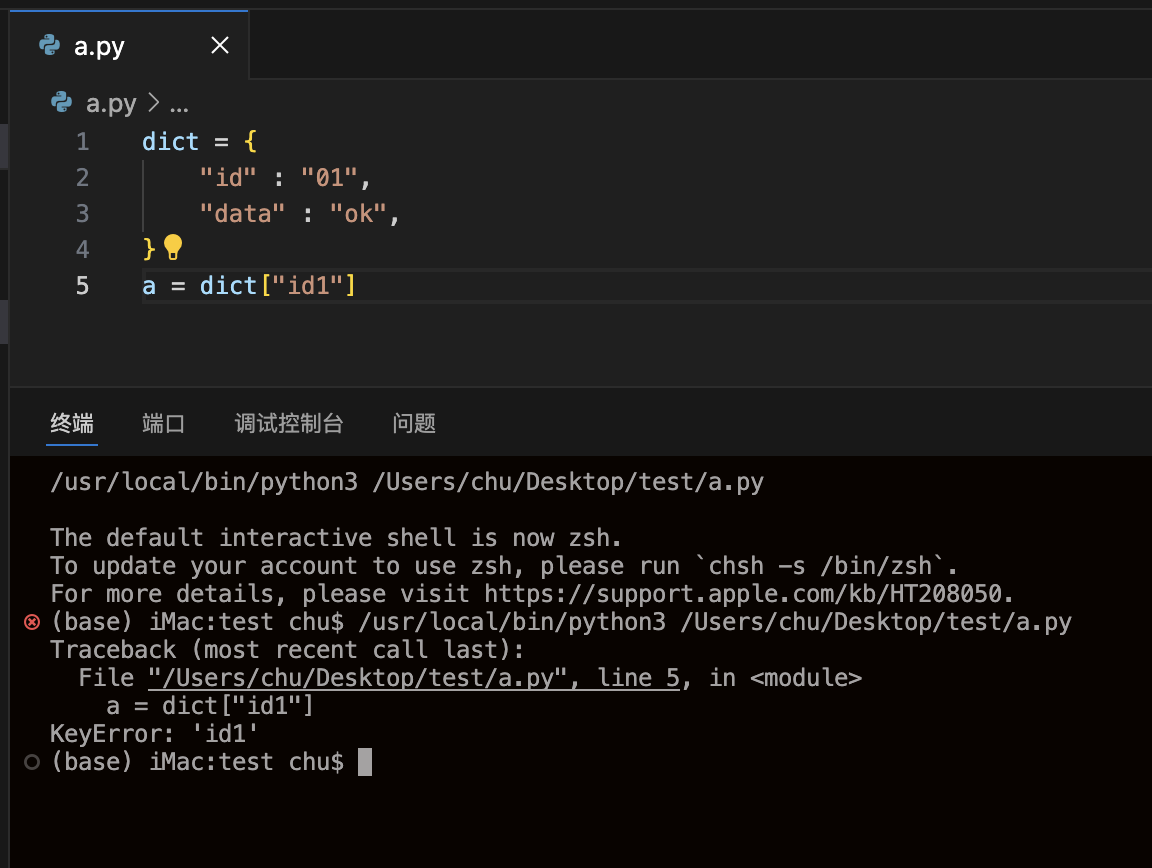Screen dimensions: 1152x868
Task: Click the Python icon in the breadcrumb
Action: 61,103
